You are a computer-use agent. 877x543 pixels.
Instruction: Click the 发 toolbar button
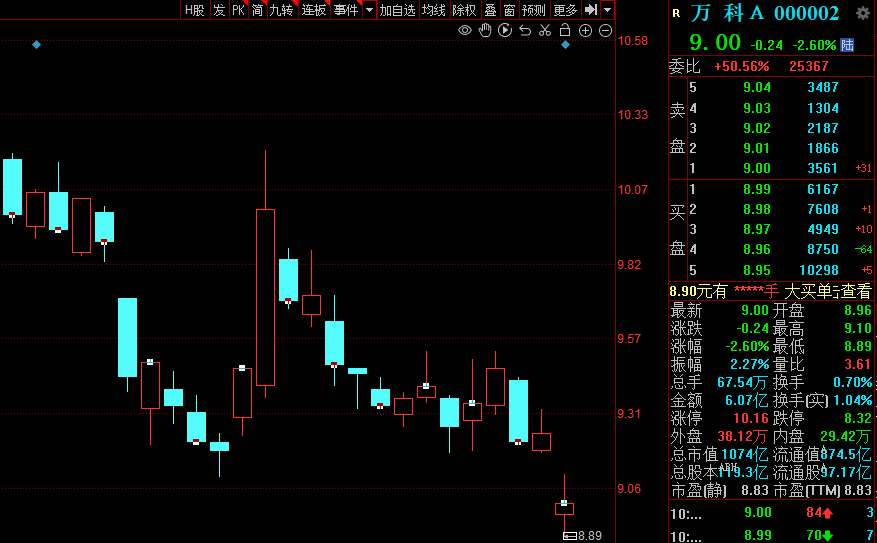pyautogui.click(x=219, y=10)
